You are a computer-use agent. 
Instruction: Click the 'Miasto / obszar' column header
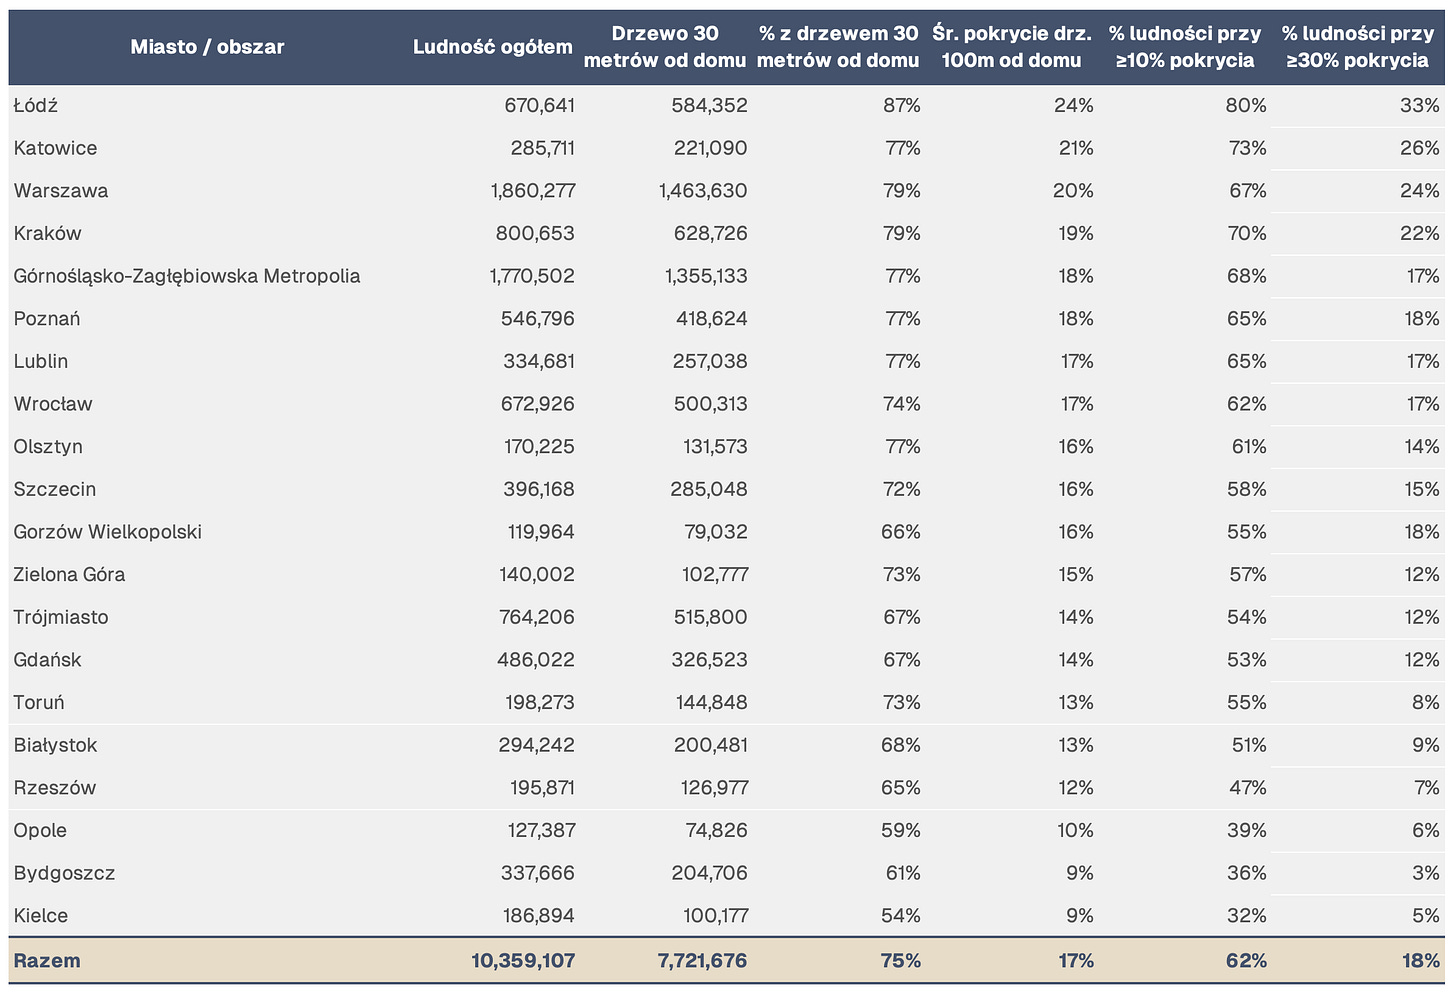(207, 47)
